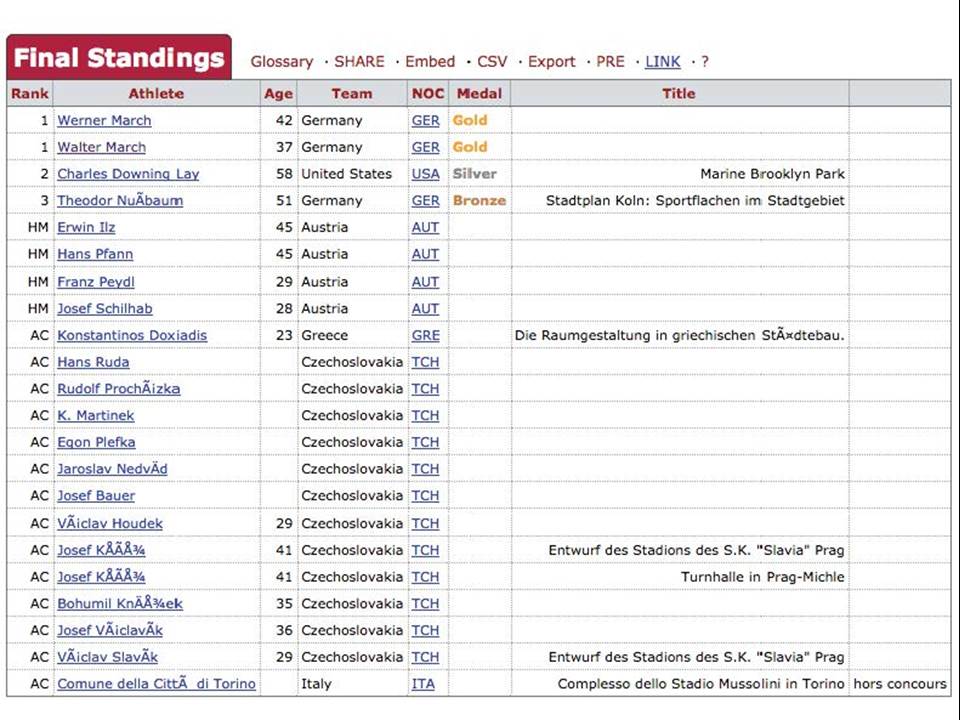960x720 pixels.
Task: Open Josef Václavík athlete link
Action: coord(110,631)
